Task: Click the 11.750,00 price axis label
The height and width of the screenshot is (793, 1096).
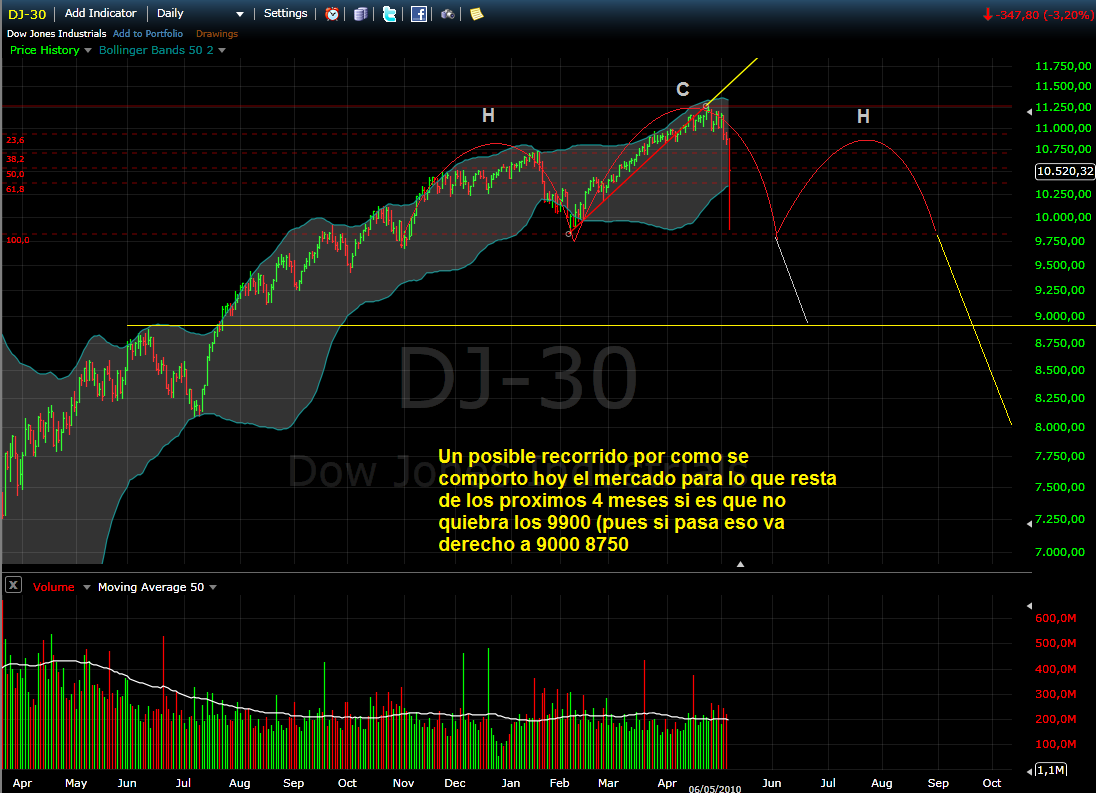Action: tap(1062, 66)
